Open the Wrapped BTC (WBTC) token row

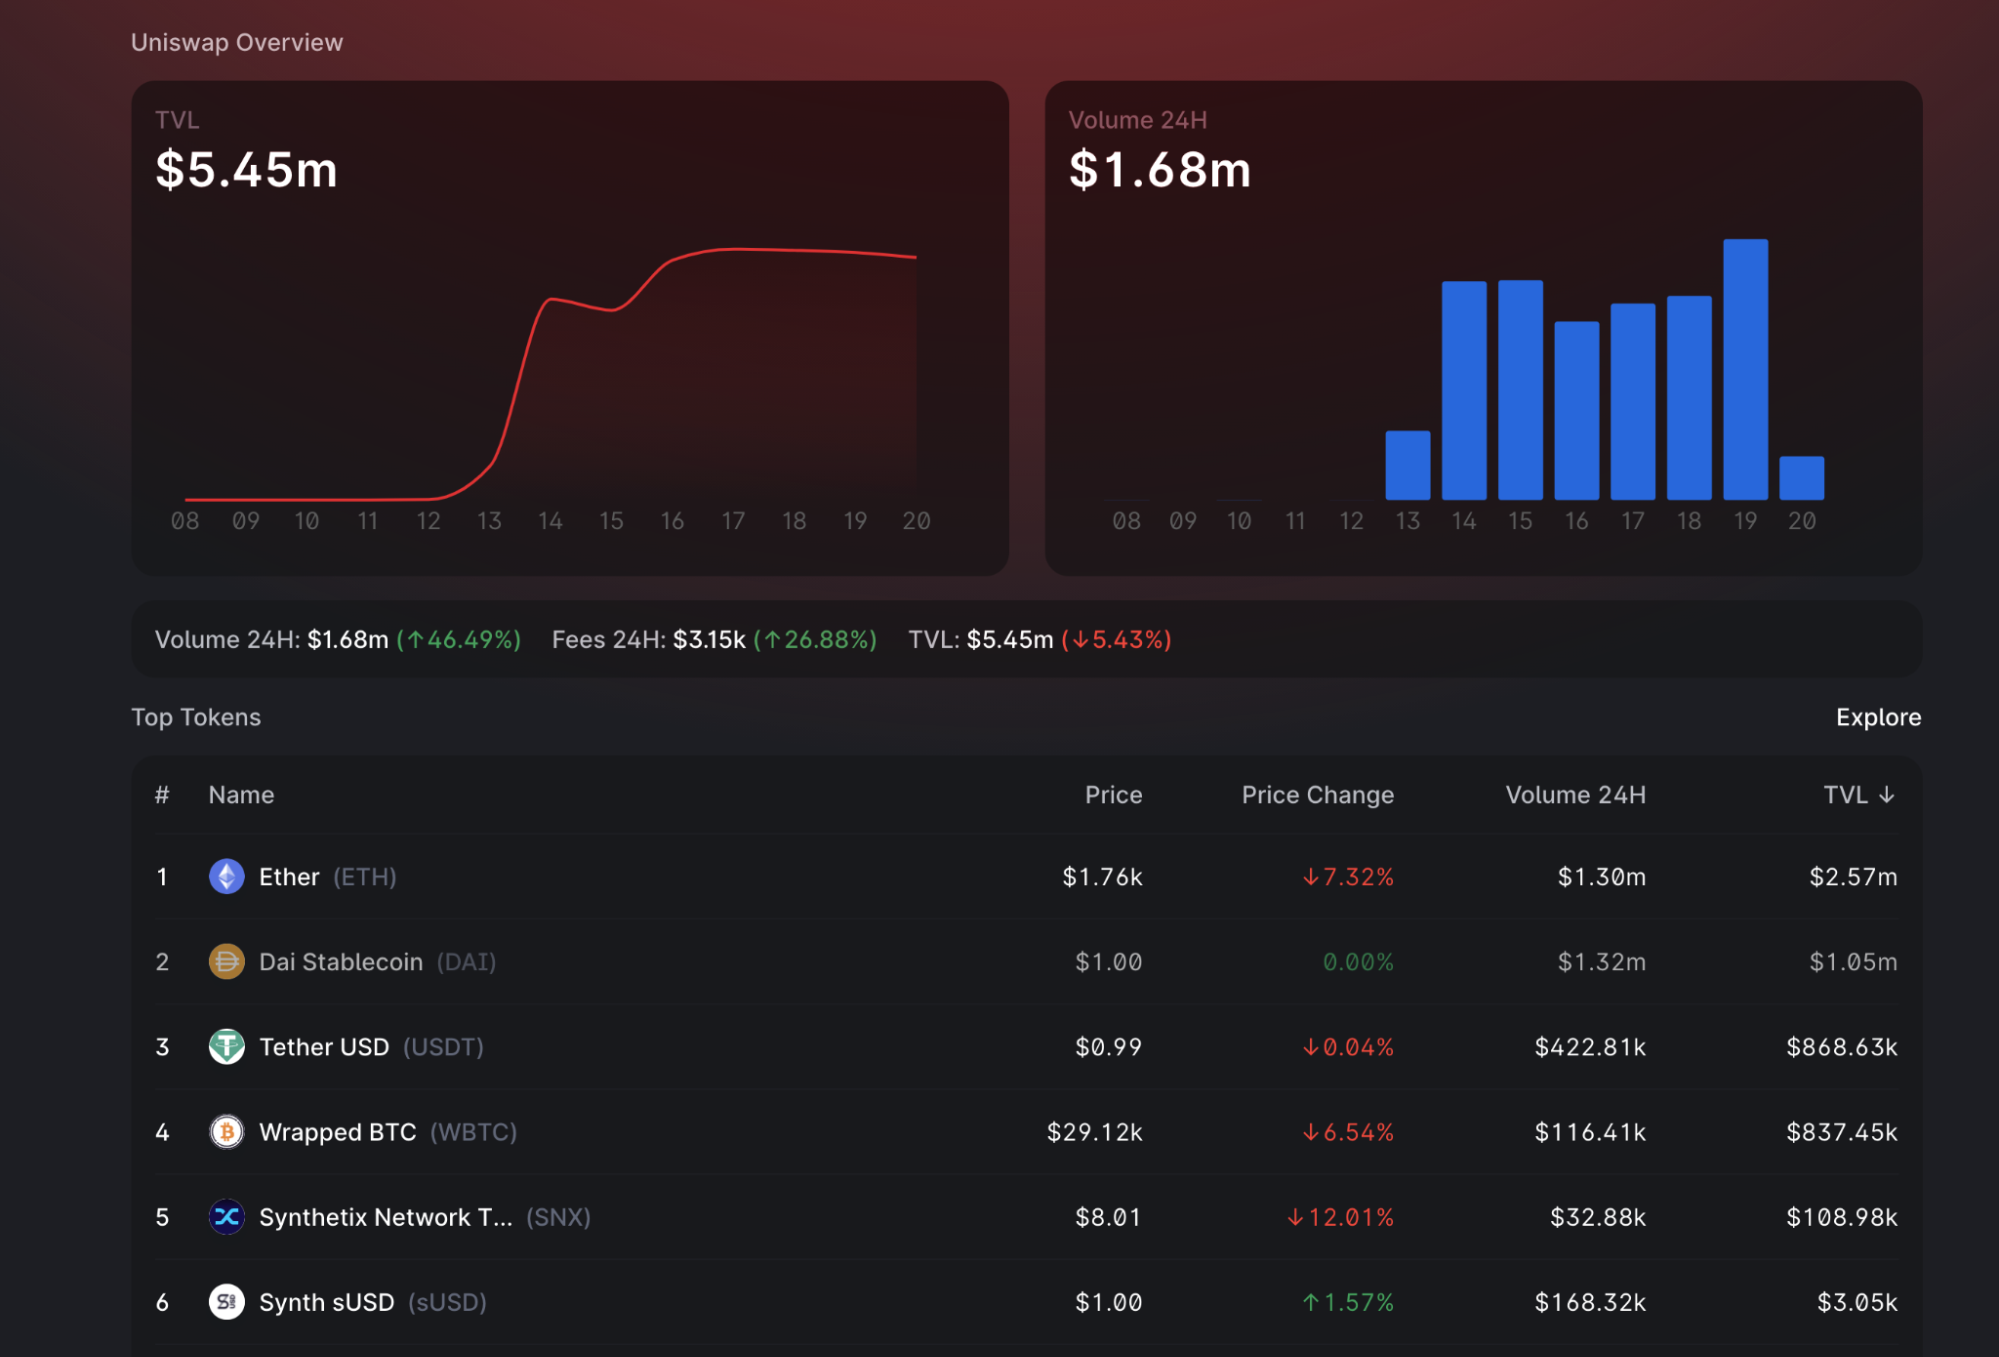tap(1026, 1132)
